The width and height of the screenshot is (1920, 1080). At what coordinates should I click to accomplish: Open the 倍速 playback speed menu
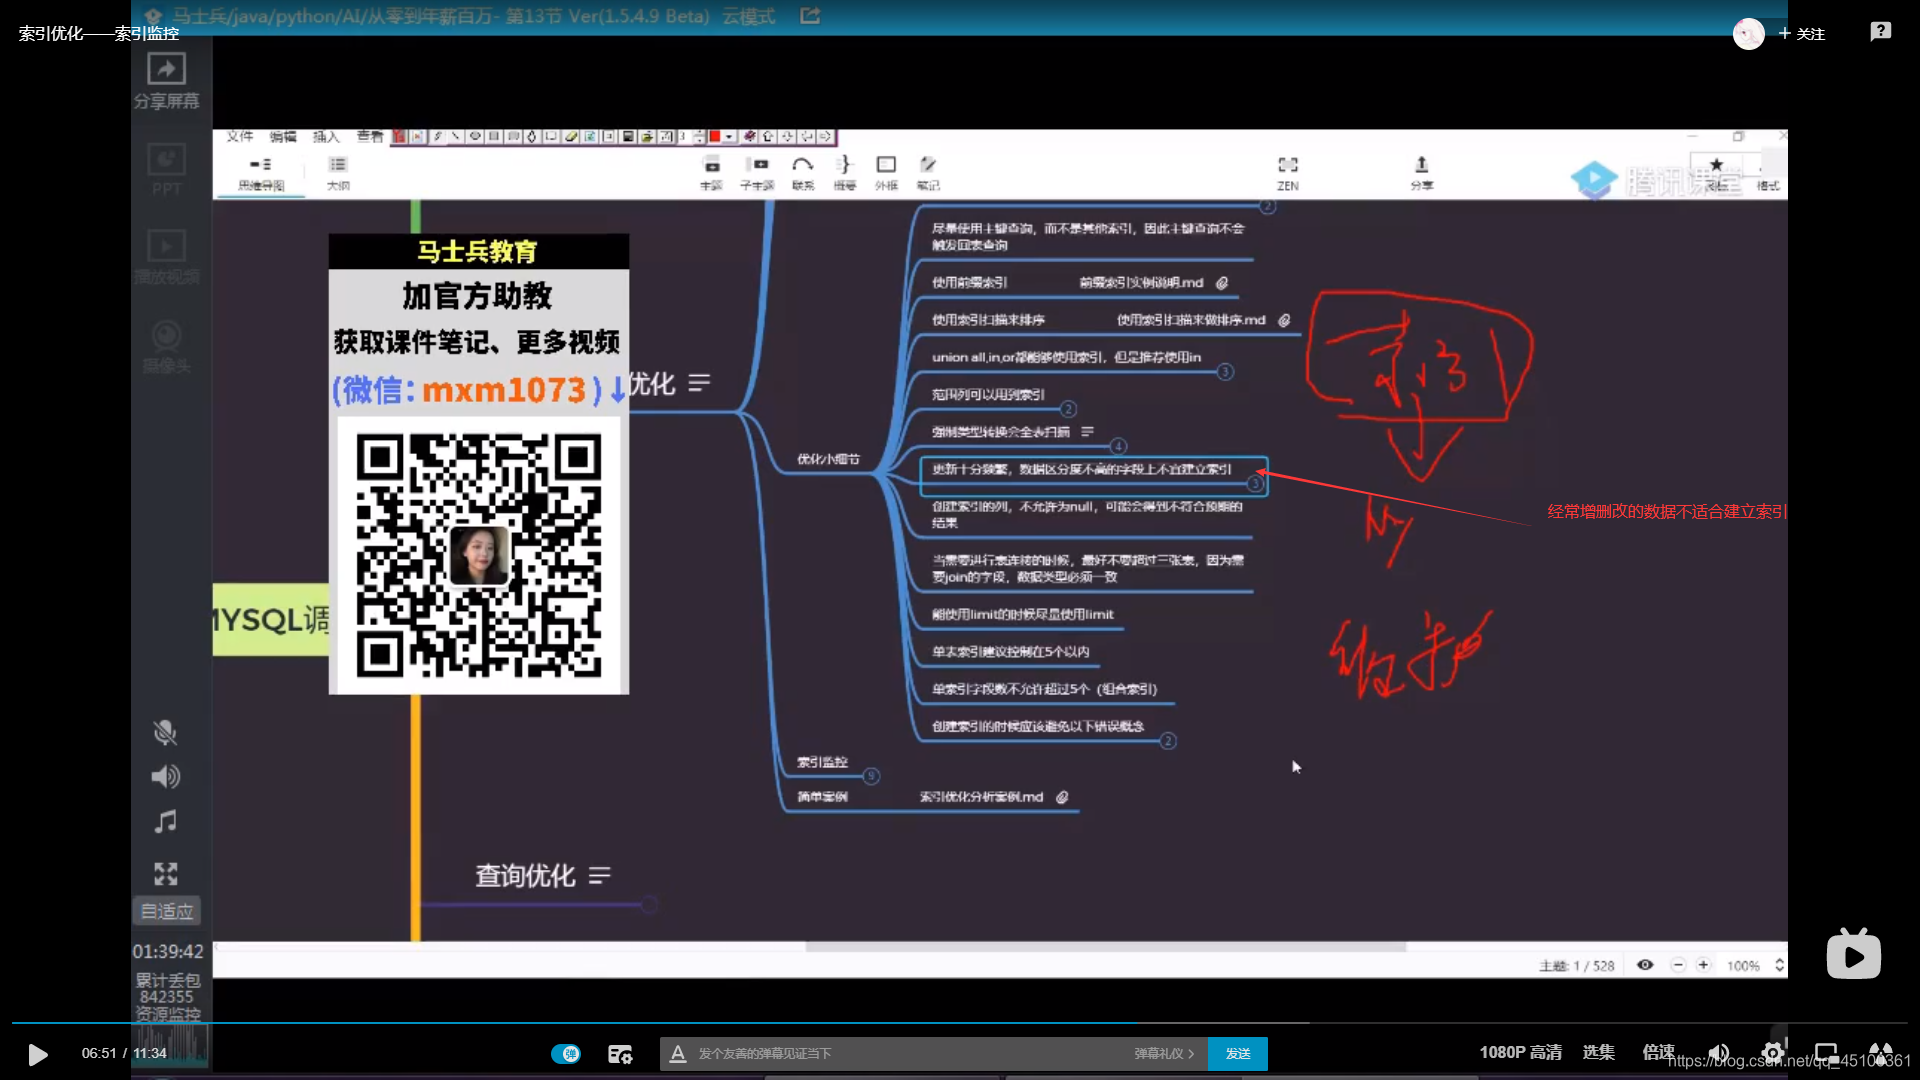[x=1658, y=1052]
